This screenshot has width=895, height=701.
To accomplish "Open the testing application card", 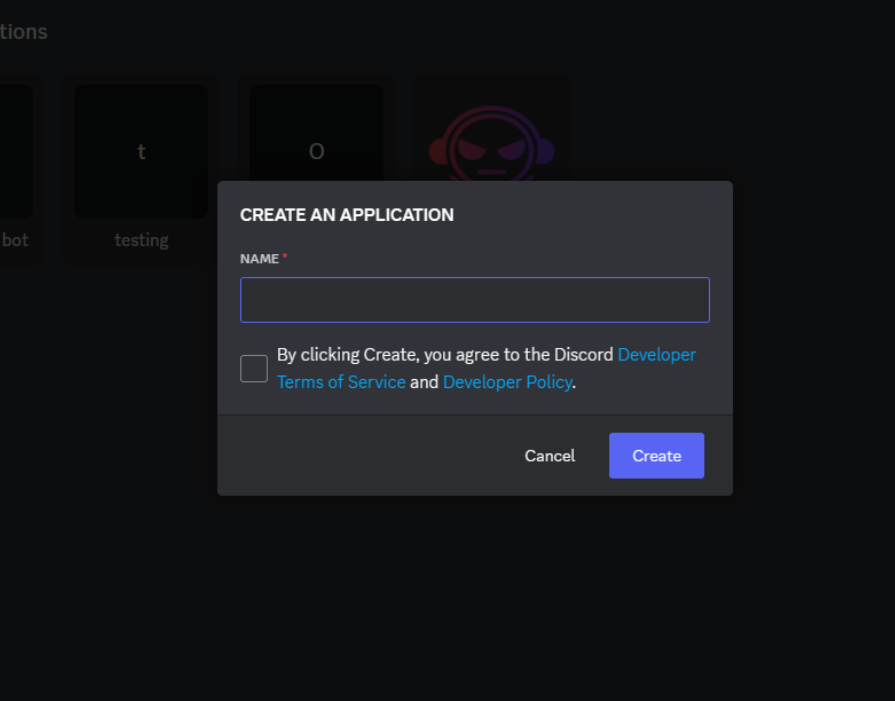I will pos(141,168).
